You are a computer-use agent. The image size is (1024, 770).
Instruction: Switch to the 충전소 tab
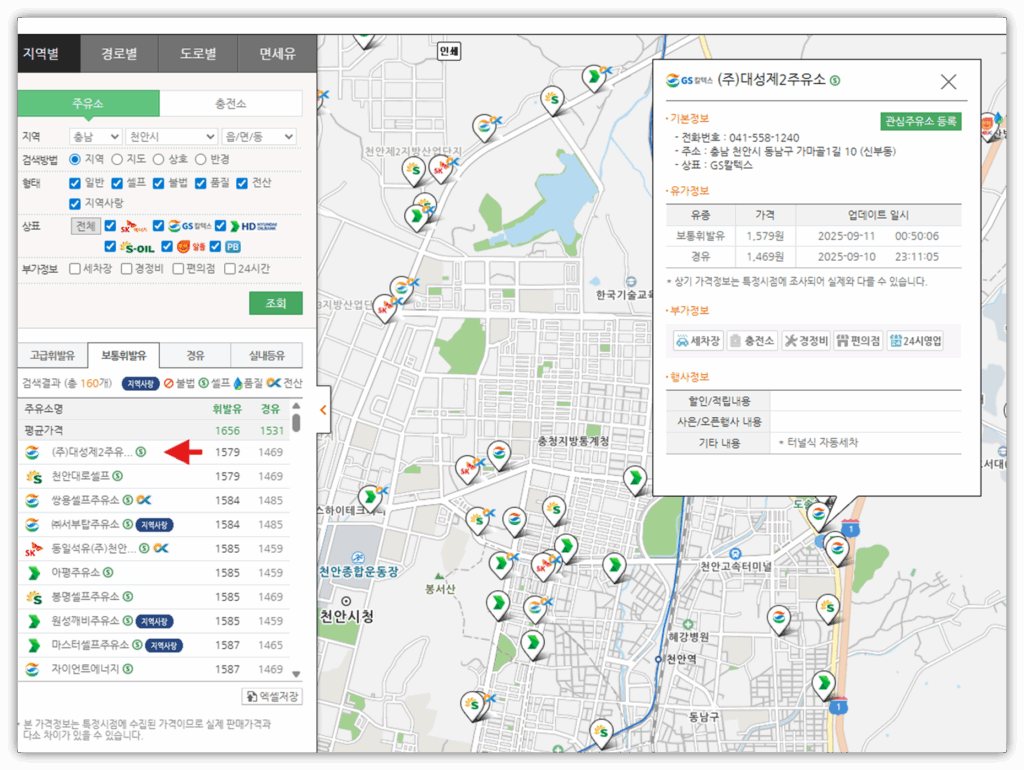click(231, 103)
